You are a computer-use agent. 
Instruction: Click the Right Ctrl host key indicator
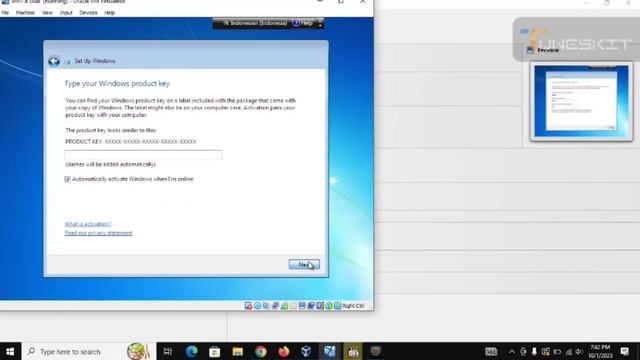pyautogui.click(x=353, y=306)
